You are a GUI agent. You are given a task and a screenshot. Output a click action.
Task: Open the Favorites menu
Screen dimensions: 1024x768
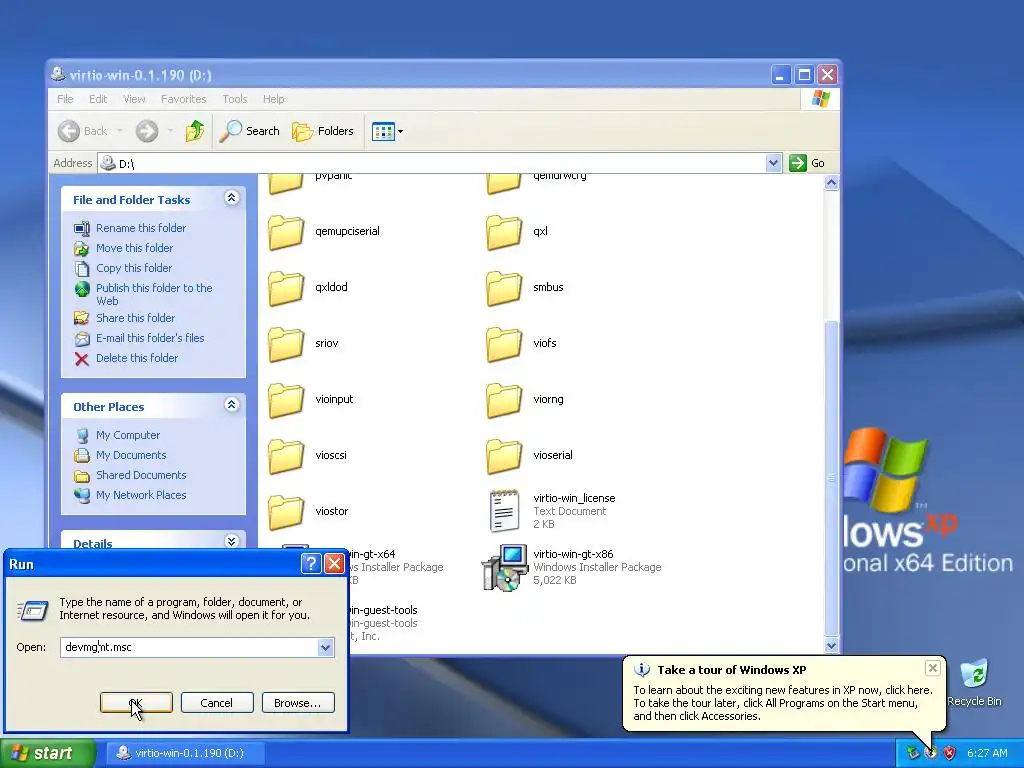point(184,99)
